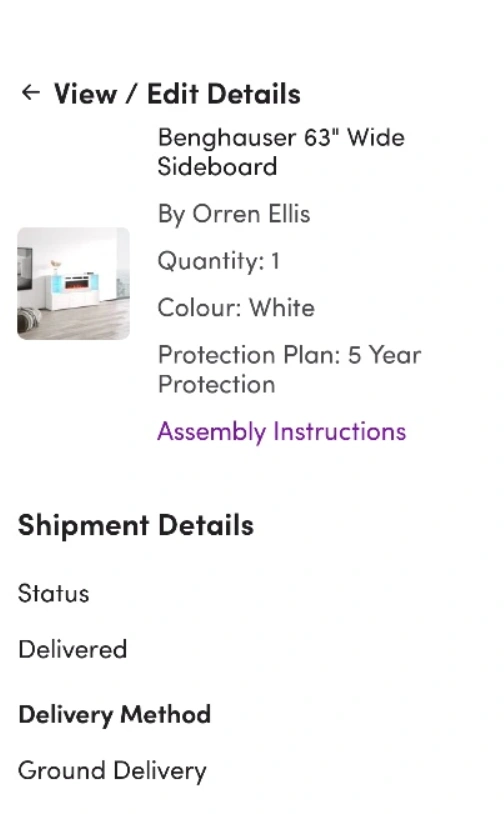
Task: Go back using the left arrow icon
Action: point(31,92)
